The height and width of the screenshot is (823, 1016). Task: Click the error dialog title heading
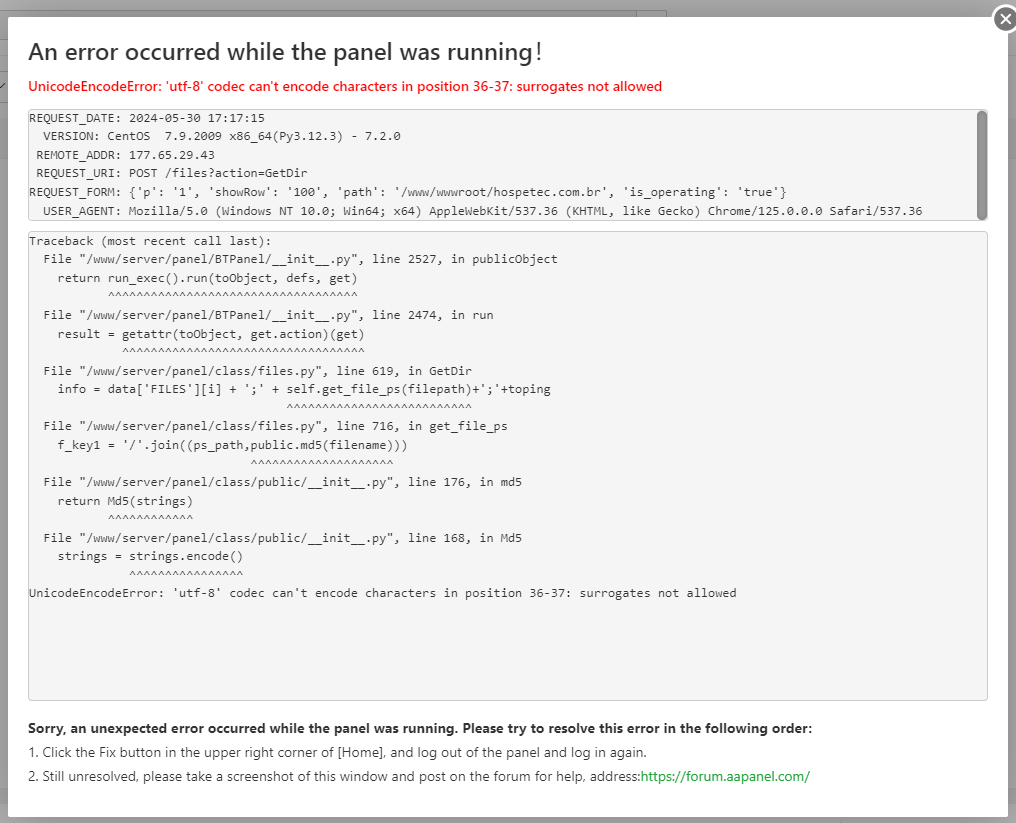click(285, 52)
